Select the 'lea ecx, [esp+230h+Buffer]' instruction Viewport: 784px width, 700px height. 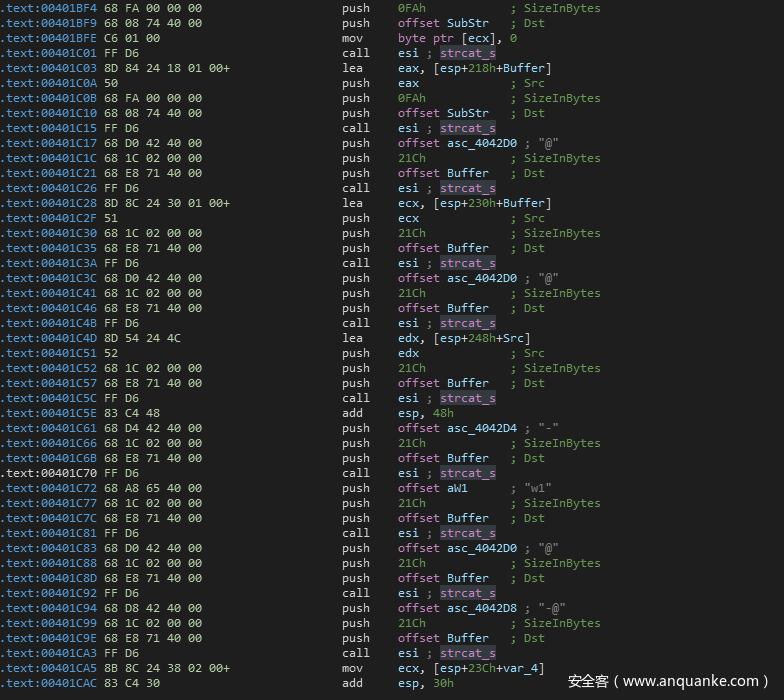[474, 203]
